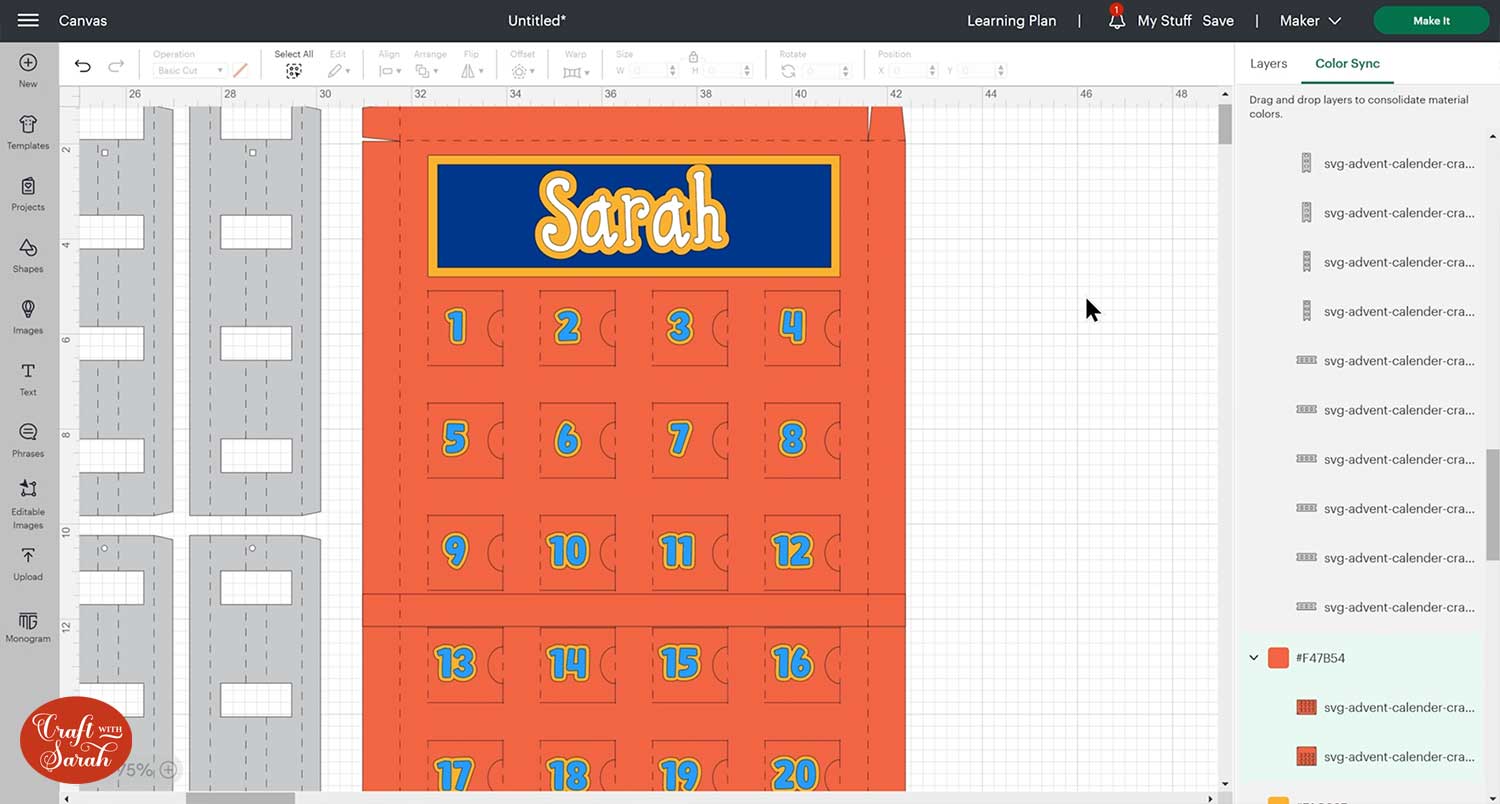This screenshot has height=804, width=1500.
Task: Open the Maker machine selector
Action: pyautogui.click(x=1310, y=20)
